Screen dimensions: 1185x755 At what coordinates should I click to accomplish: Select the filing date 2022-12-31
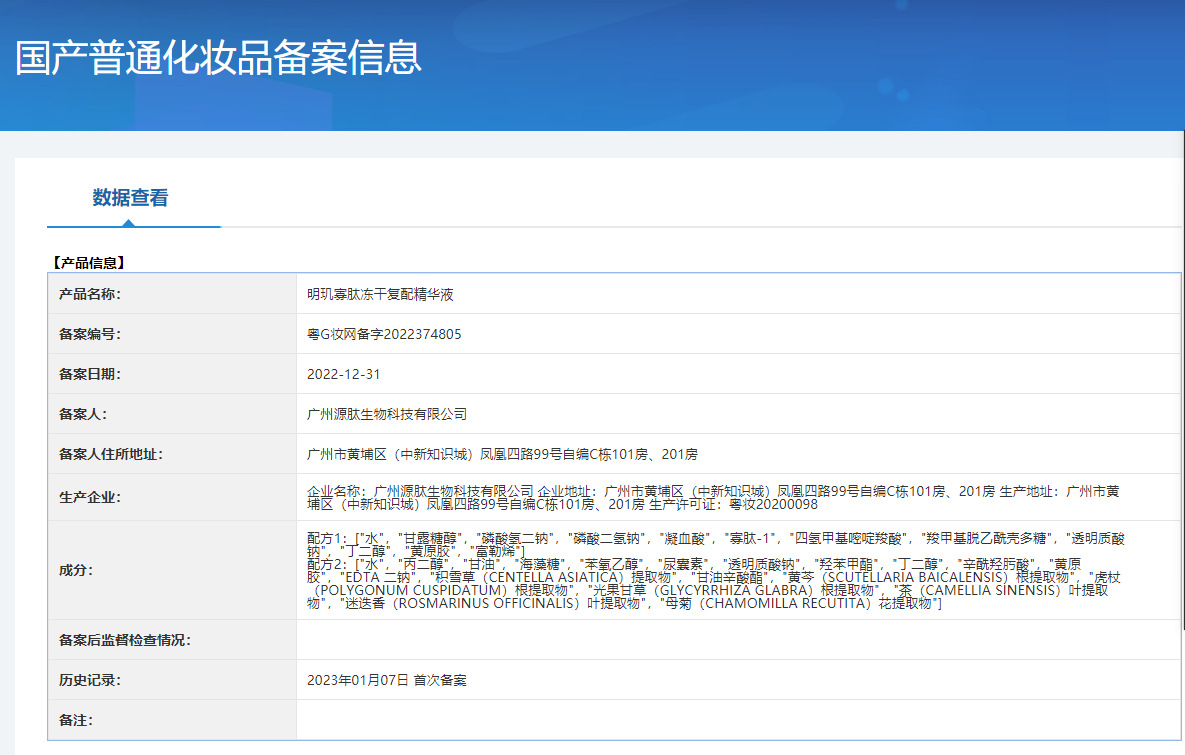(x=343, y=374)
